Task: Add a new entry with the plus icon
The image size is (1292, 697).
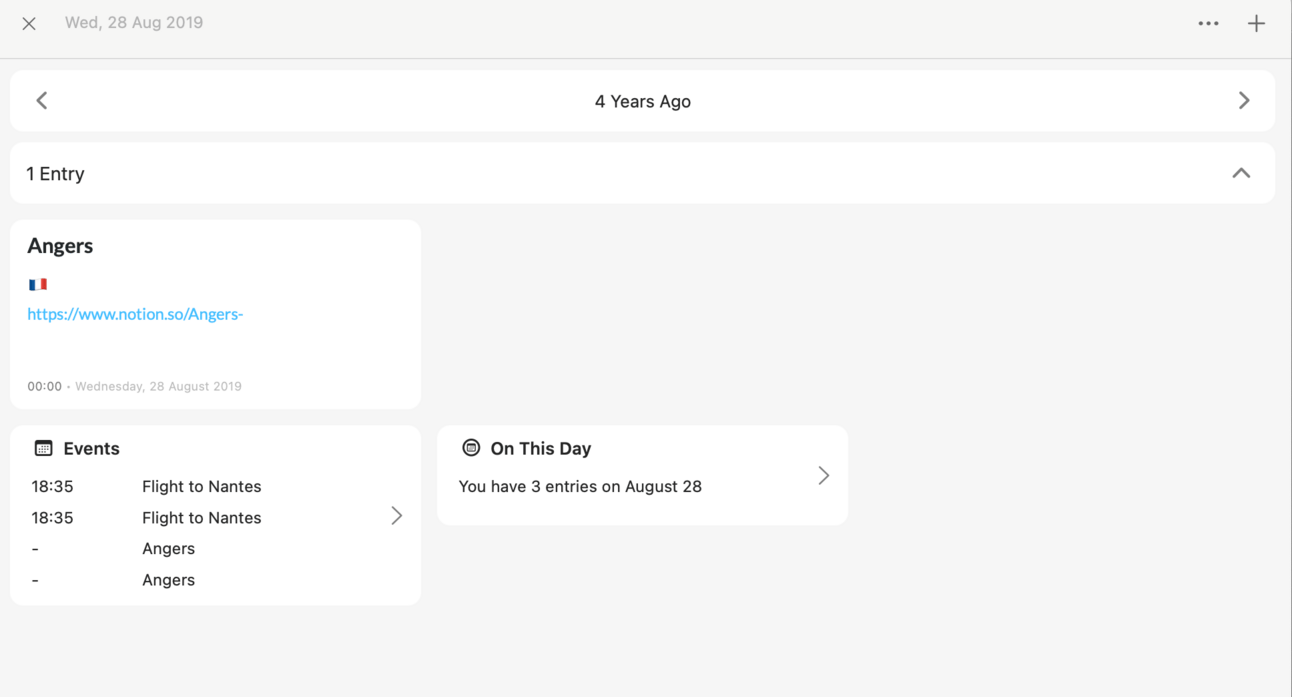Action: click(1256, 23)
